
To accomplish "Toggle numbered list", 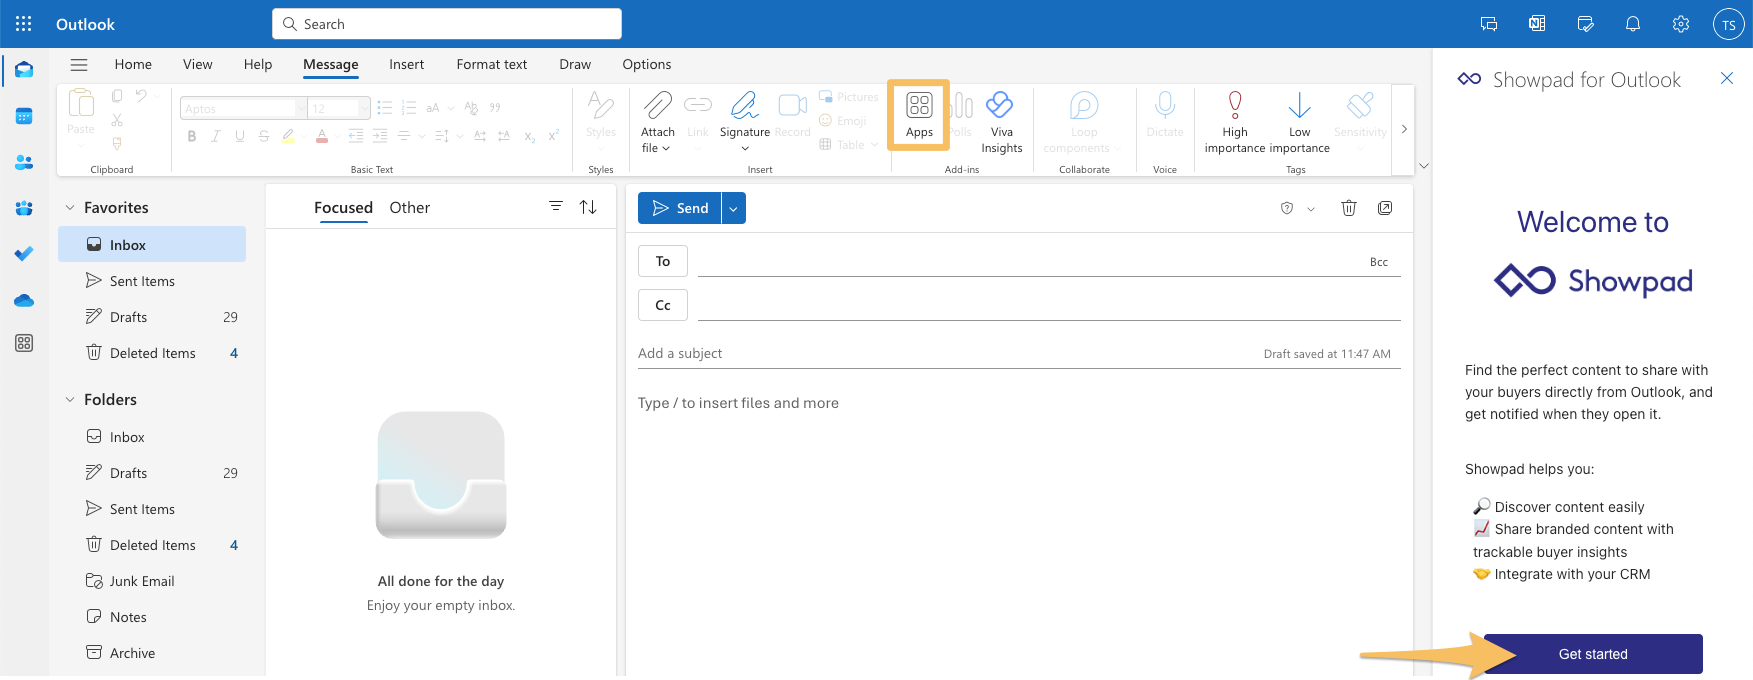I will click(409, 108).
